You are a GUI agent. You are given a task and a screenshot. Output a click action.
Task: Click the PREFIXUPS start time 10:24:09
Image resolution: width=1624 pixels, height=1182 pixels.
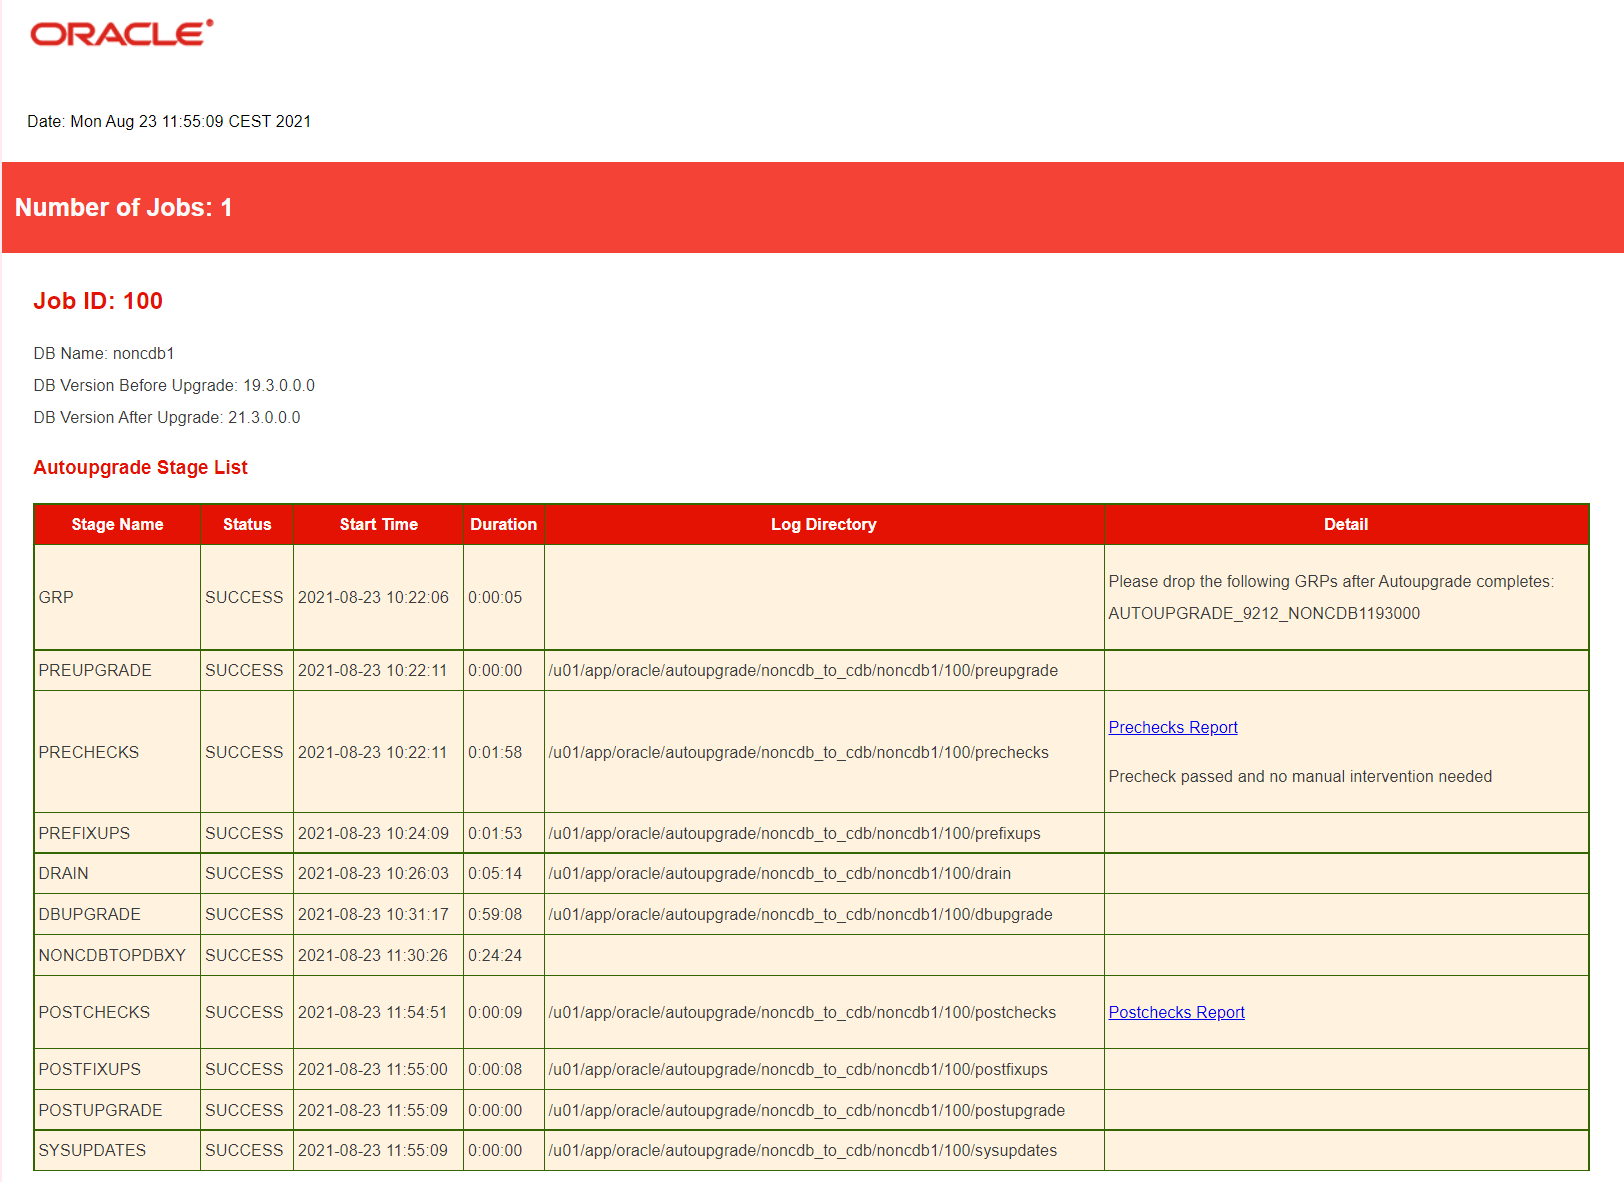click(373, 833)
